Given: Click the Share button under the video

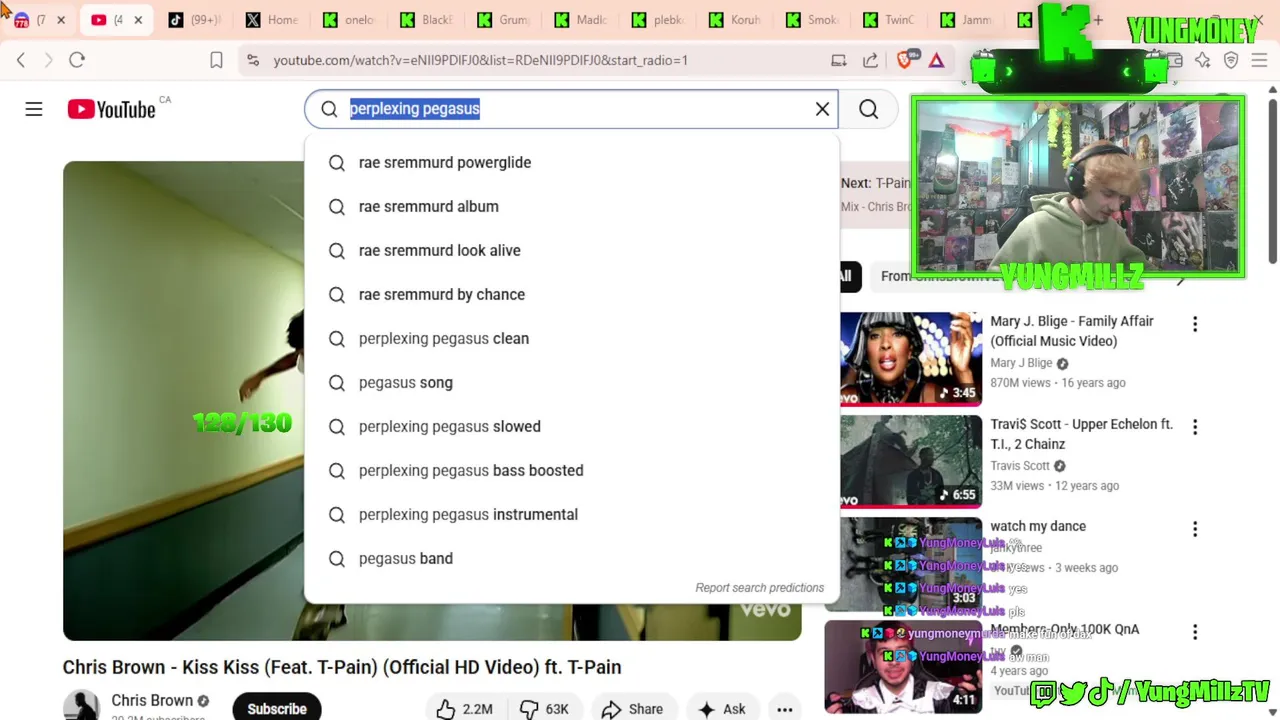Looking at the screenshot, I should (632, 708).
